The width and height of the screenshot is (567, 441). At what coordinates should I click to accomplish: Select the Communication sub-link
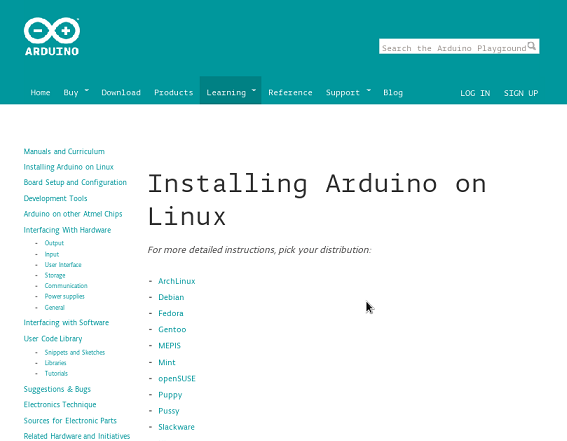[66, 286]
